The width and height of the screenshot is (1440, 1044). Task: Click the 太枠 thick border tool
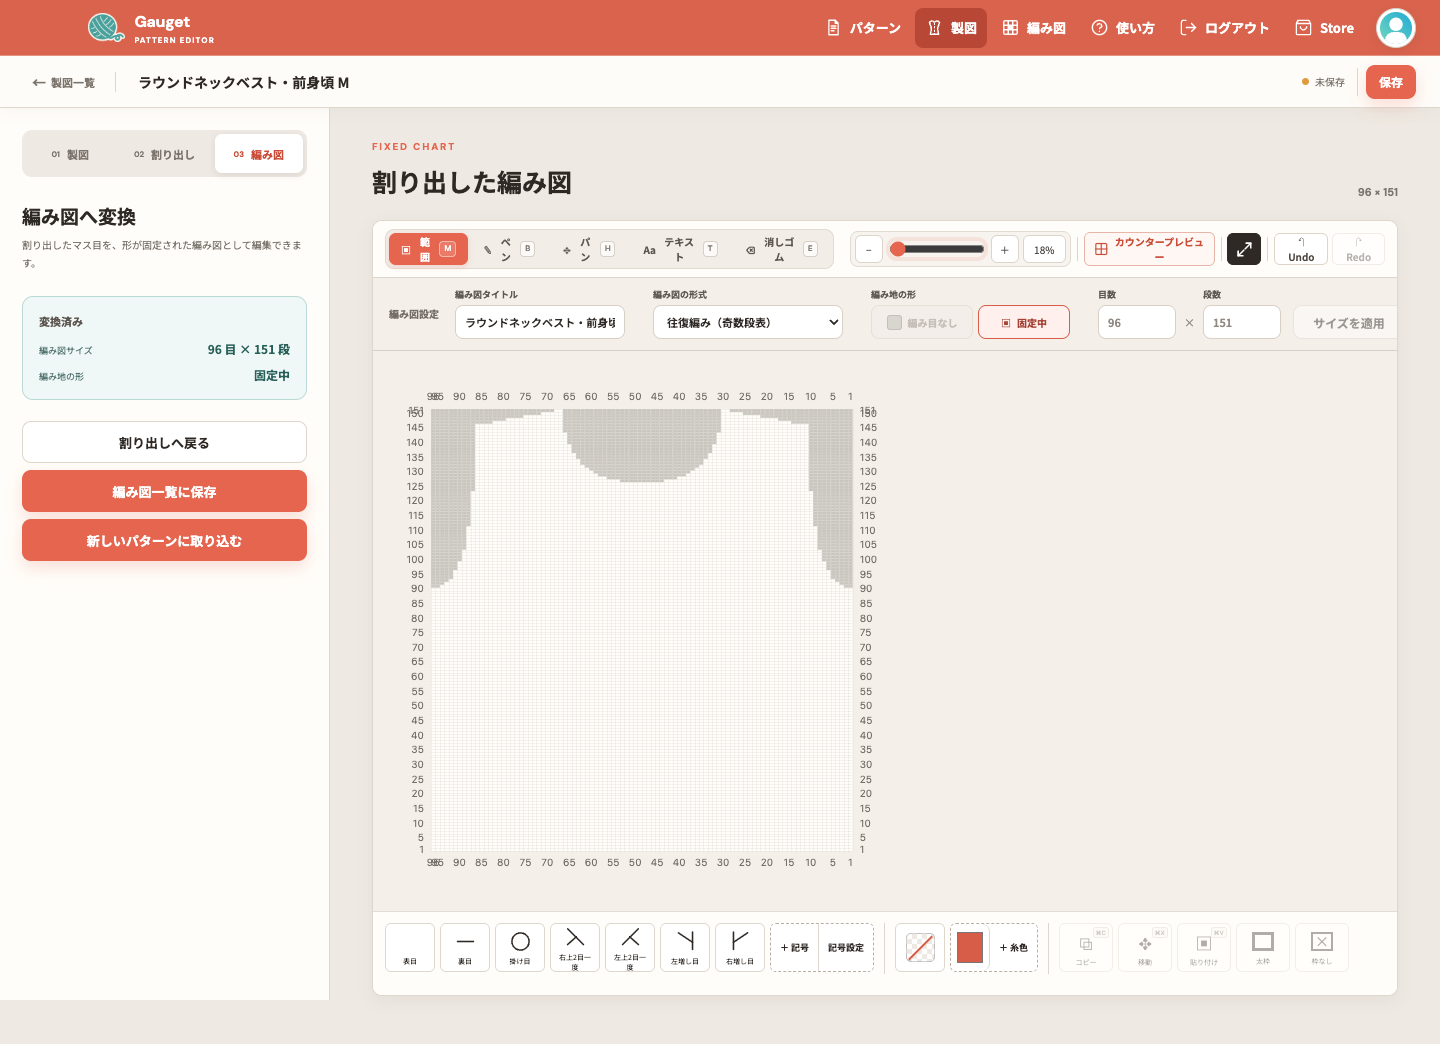coord(1263,947)
